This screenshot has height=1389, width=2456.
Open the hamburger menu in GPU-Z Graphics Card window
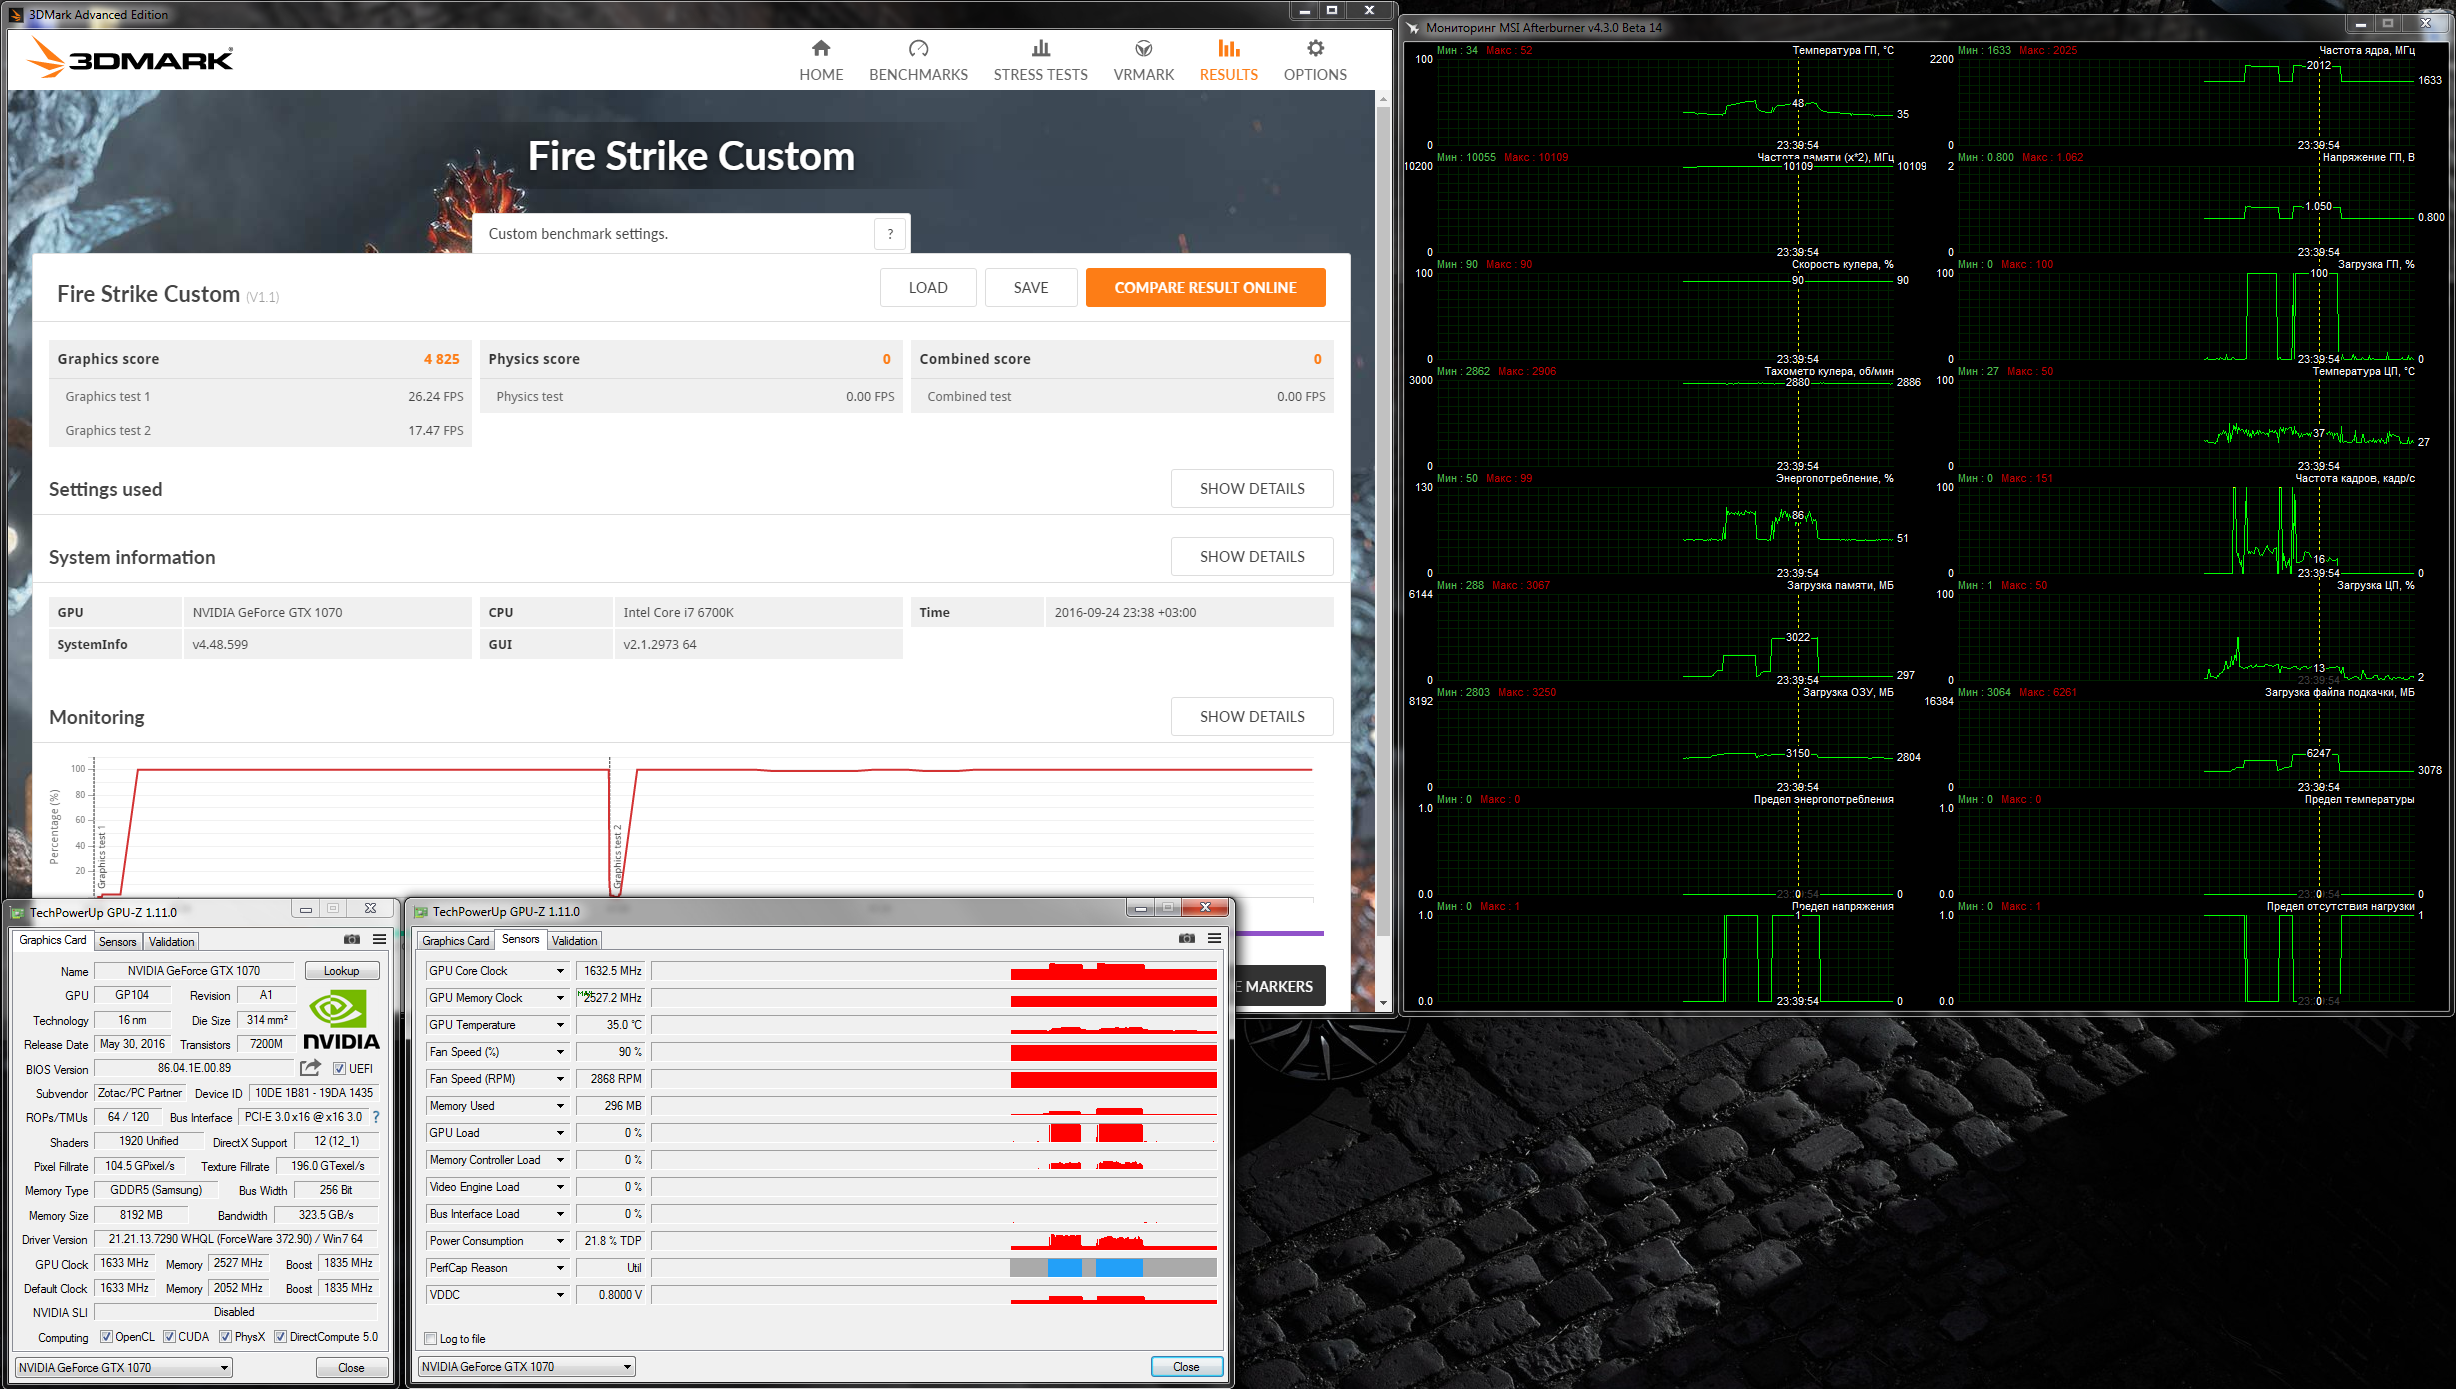click(379, 939)
